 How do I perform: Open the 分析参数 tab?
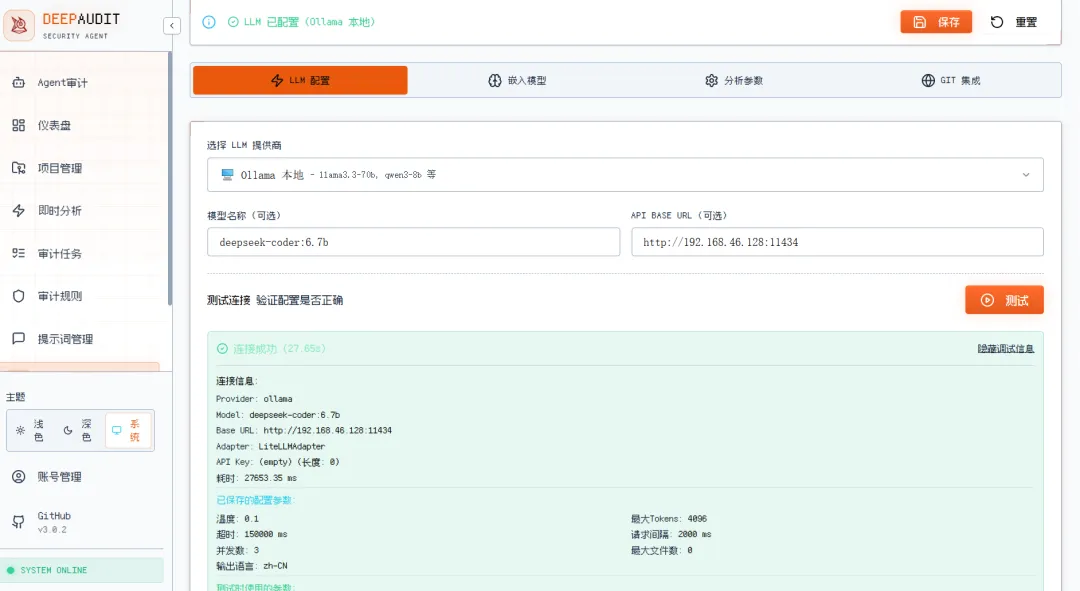tap(734, 81)
